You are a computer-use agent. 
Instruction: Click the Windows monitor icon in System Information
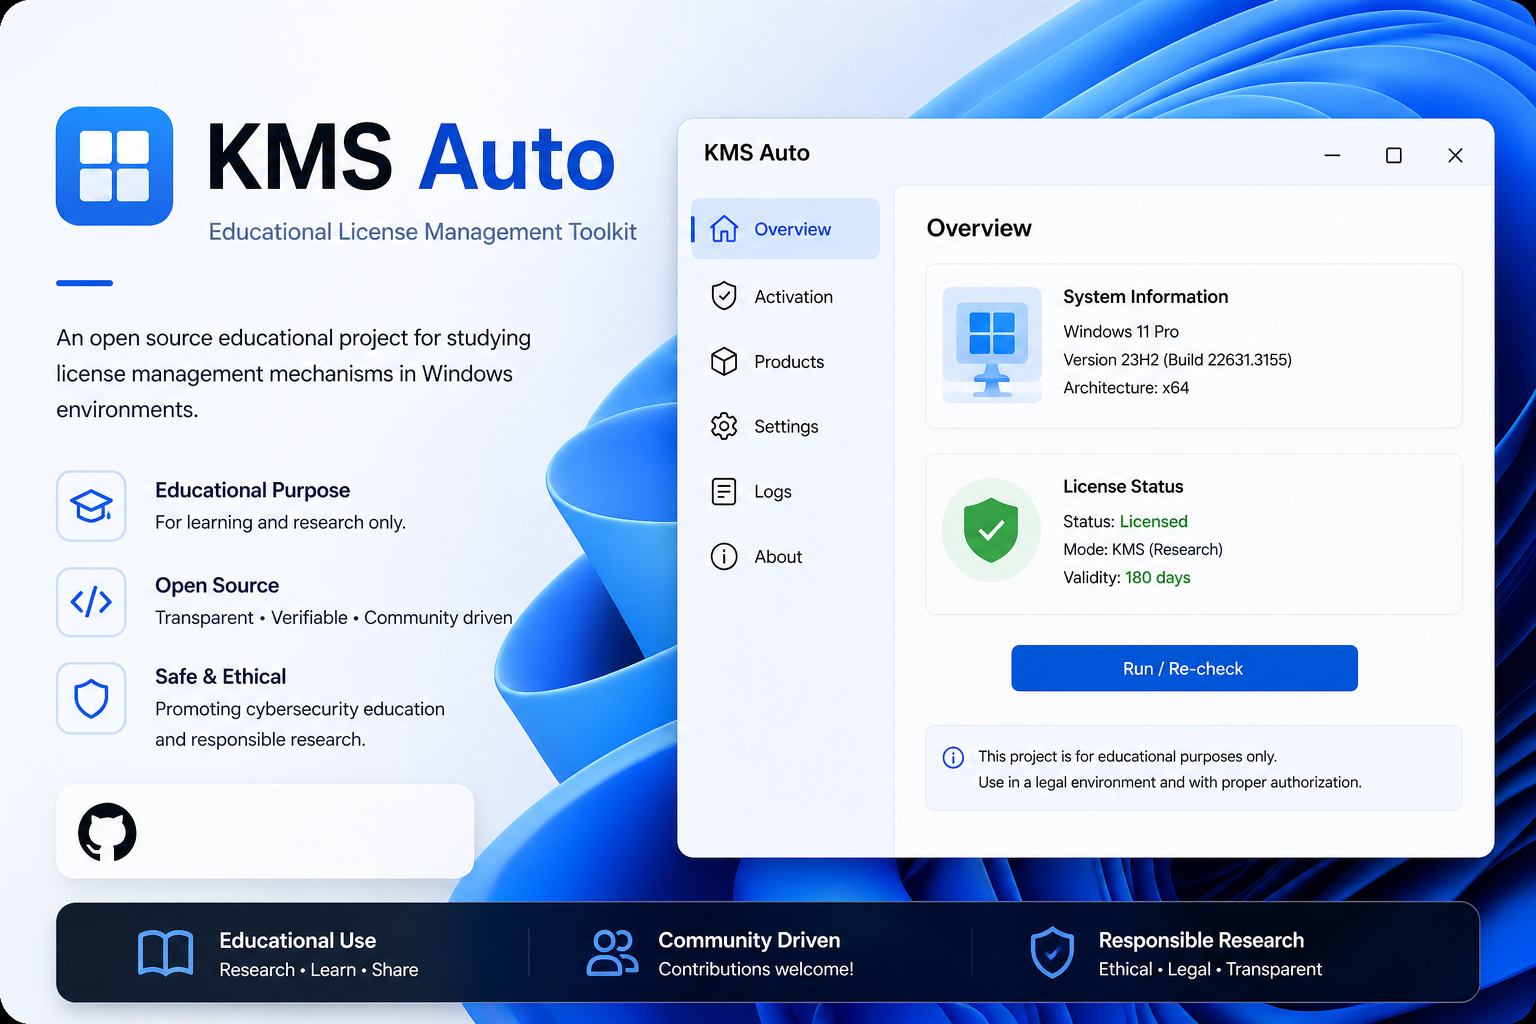(992, 345)
